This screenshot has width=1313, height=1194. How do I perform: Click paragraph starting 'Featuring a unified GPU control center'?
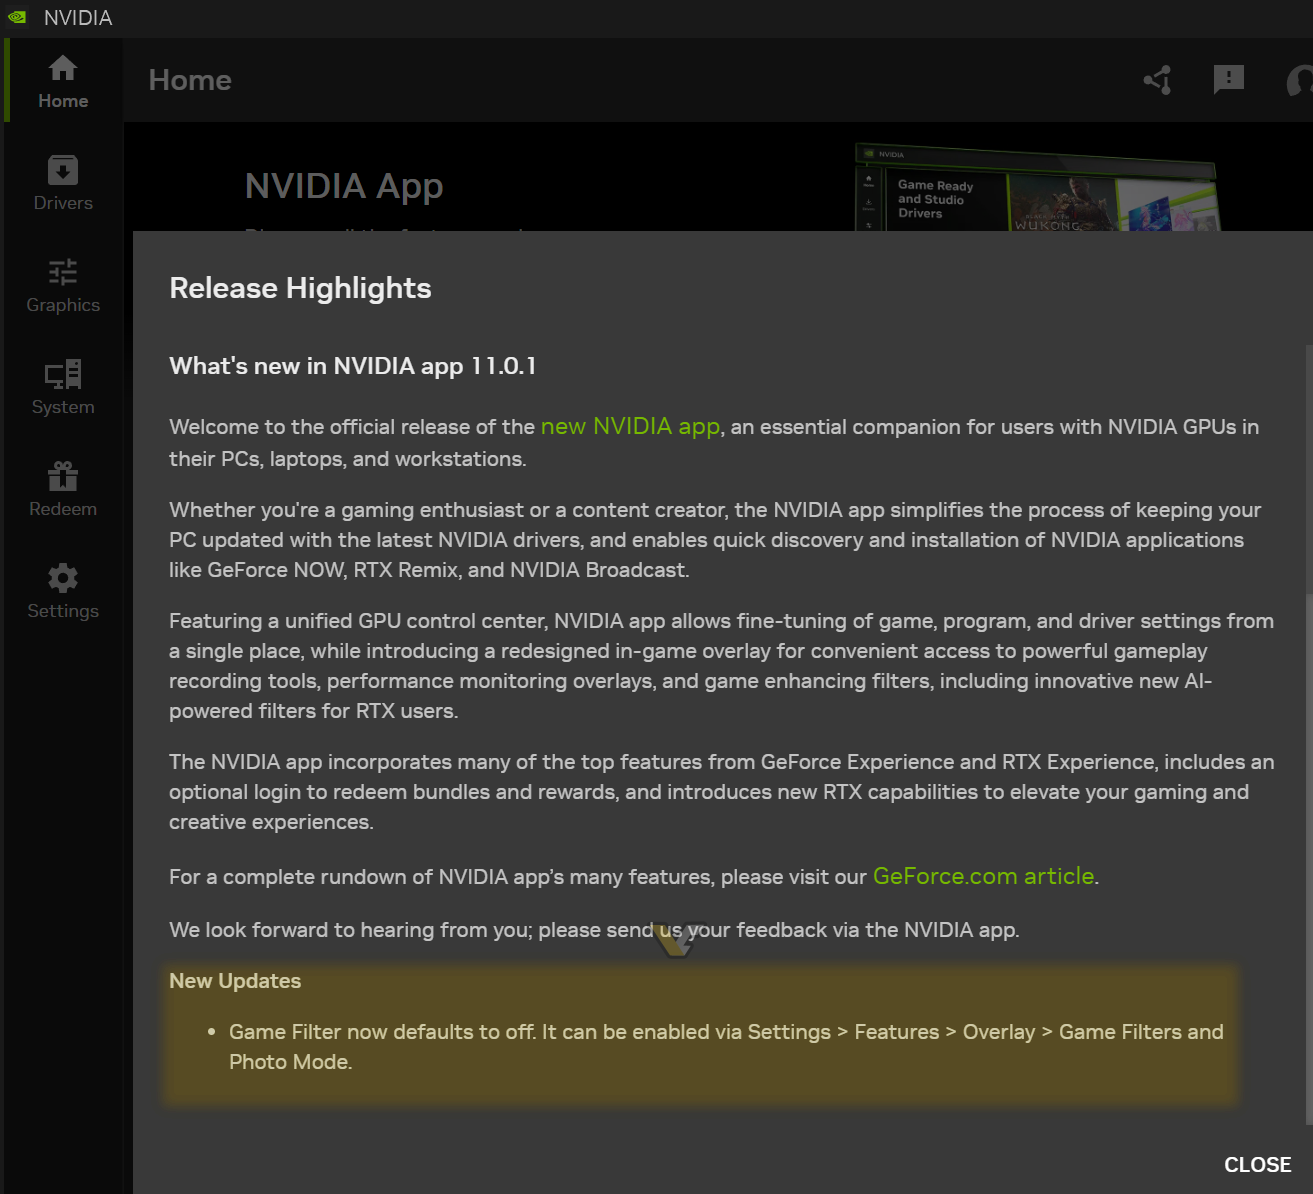721,666
